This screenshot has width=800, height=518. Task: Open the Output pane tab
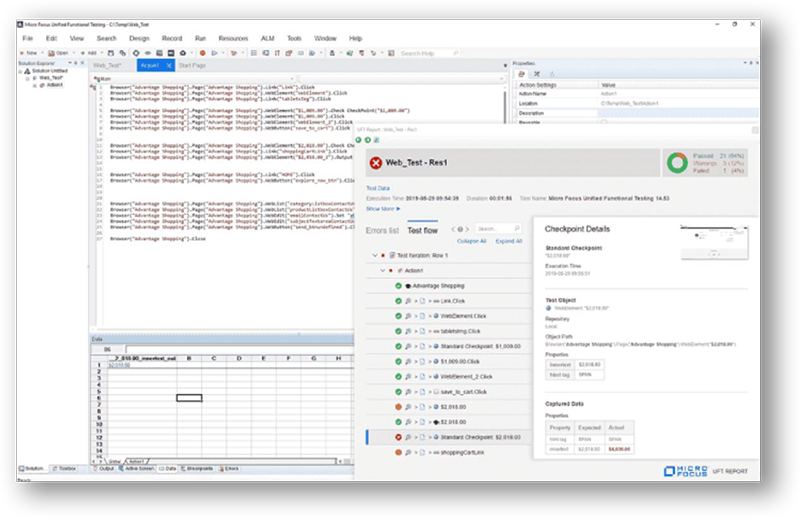click(104, 468)
